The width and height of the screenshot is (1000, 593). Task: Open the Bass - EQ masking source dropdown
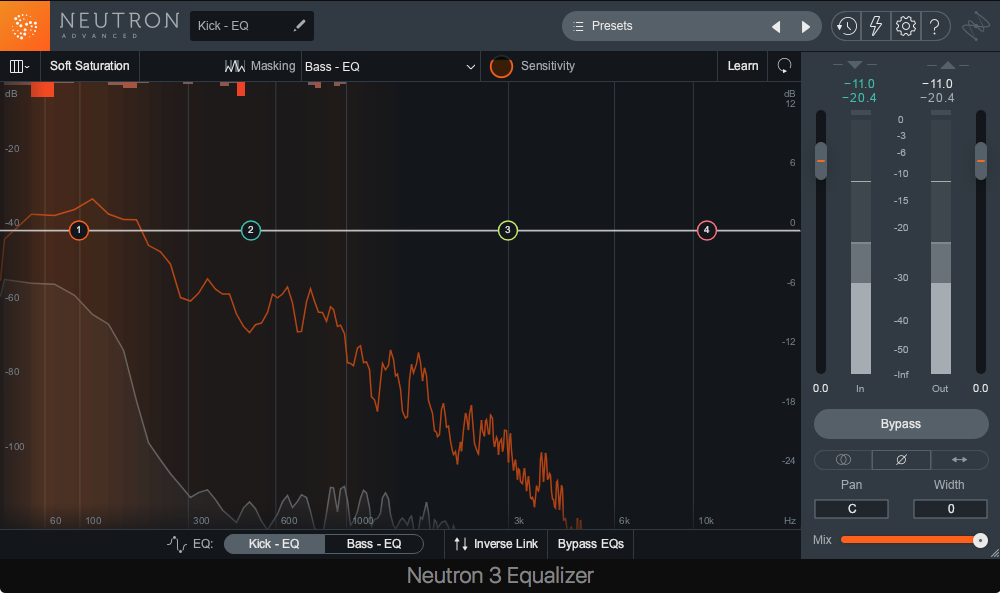pos(390,66)
